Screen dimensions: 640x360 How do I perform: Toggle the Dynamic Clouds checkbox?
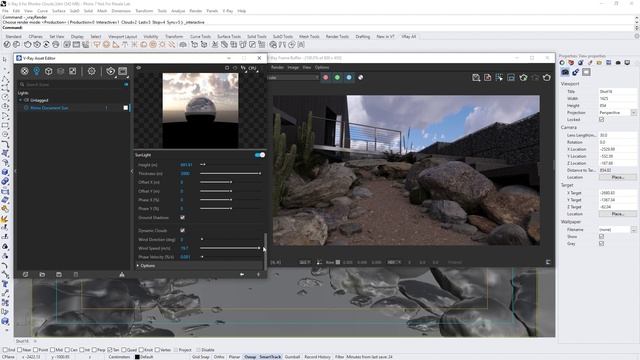tap(182, 231)
